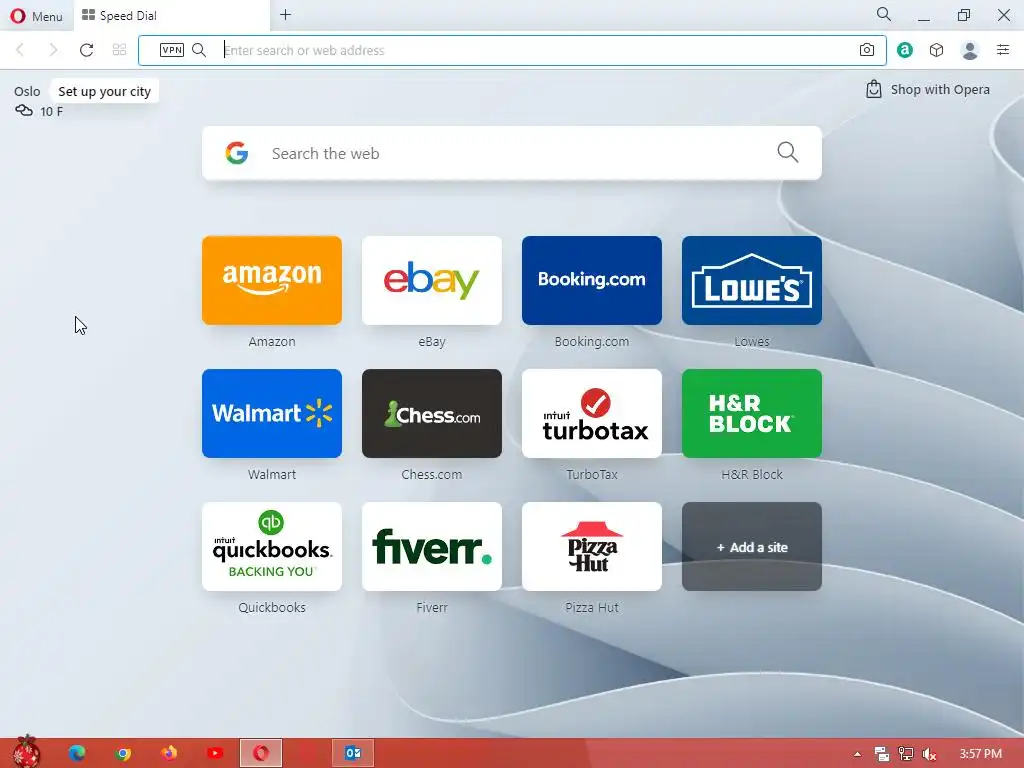Open the 3:57 PM taskbar clock

point(981,754)
